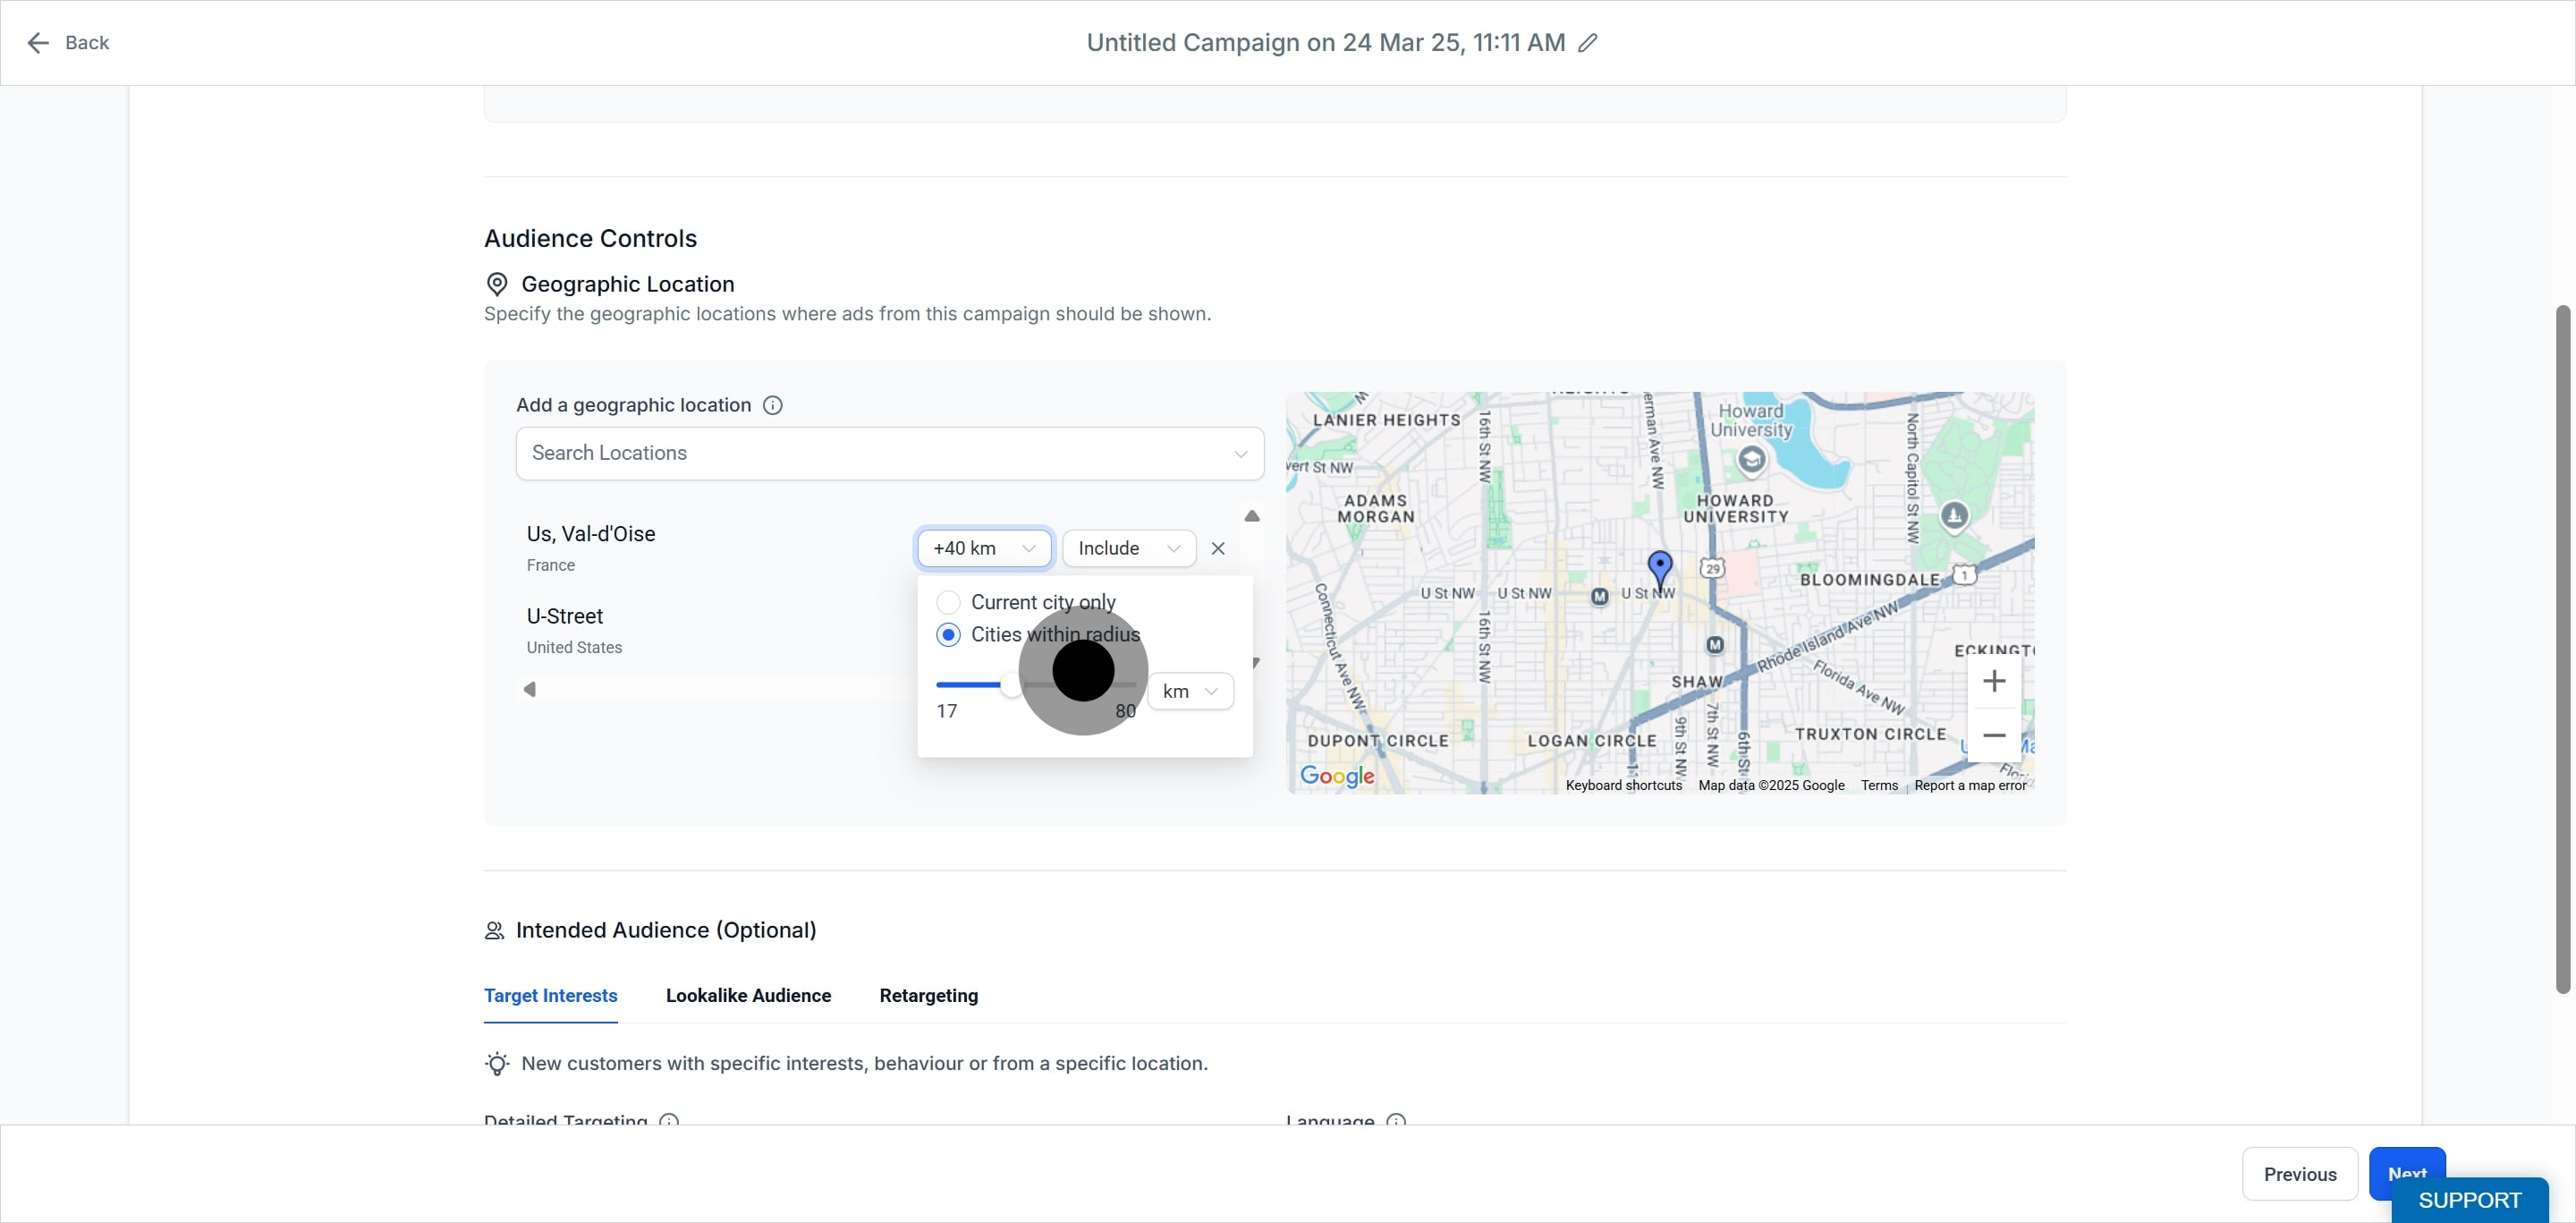
Task: Click the Howard University map icon
Action: point(1751,459)
